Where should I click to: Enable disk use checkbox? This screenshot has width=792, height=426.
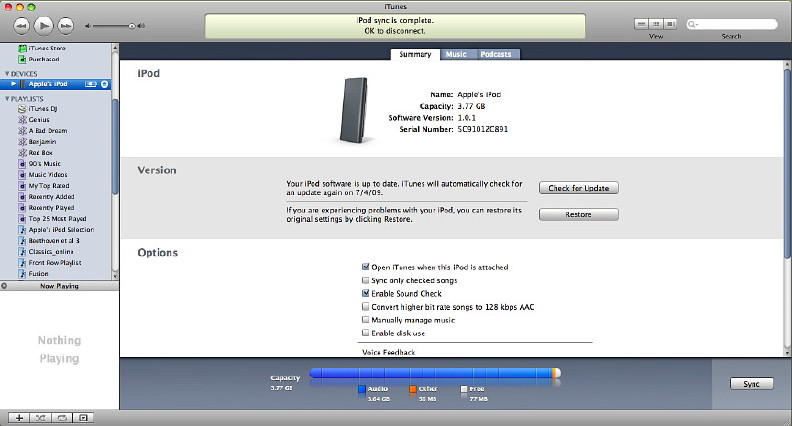[x=366, y=333]
